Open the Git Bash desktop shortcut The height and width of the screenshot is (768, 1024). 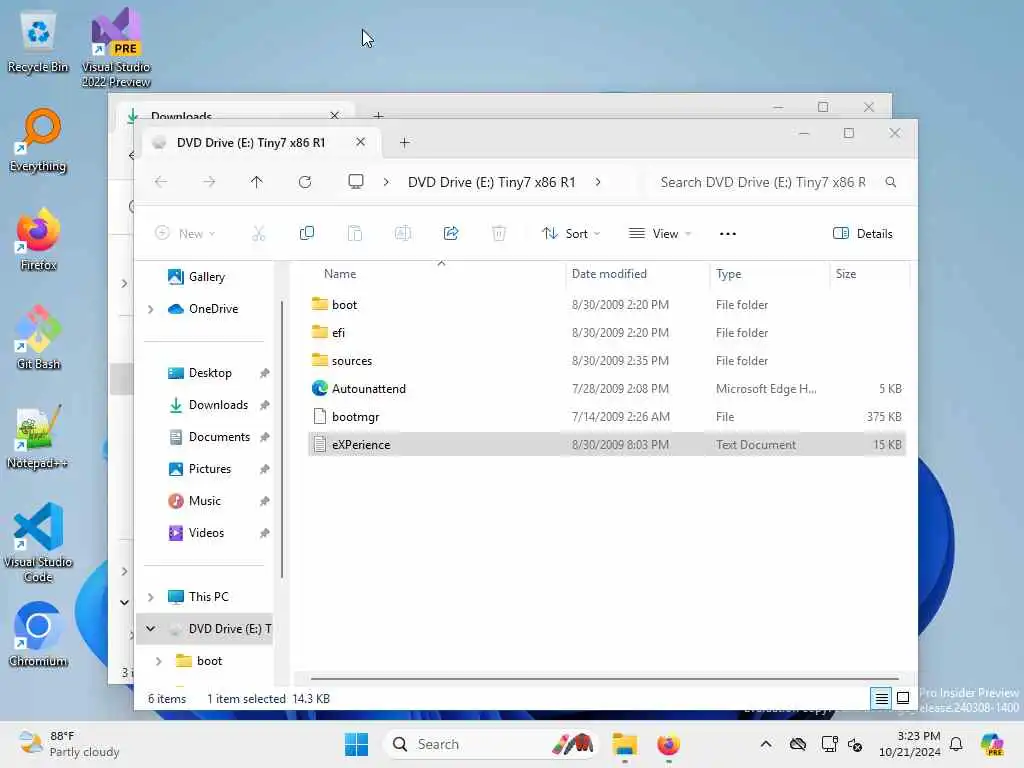point(38,338)
